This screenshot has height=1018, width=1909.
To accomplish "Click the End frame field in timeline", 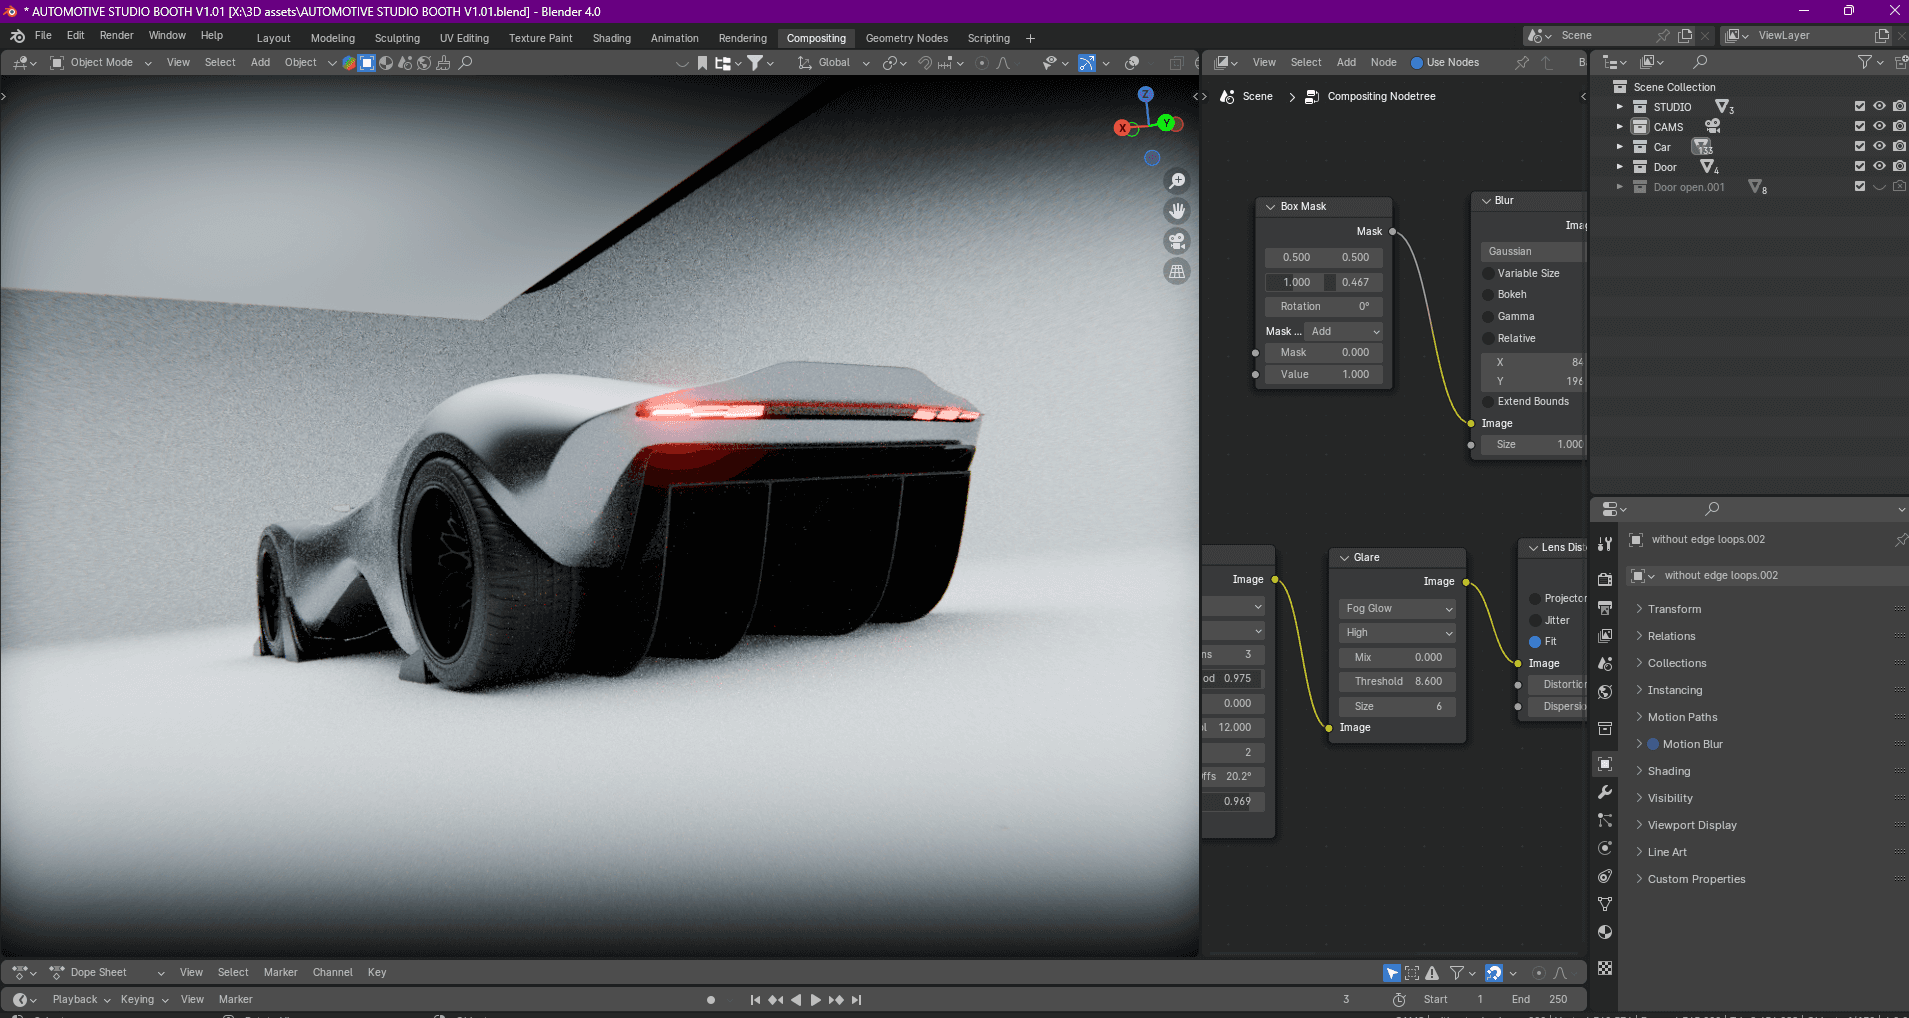I will [x=1541, y=999].
